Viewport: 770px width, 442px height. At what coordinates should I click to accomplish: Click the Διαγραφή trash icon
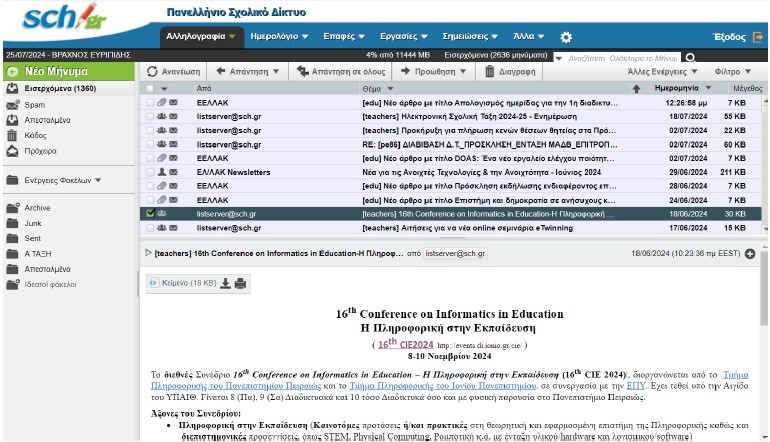pos(489,72)
